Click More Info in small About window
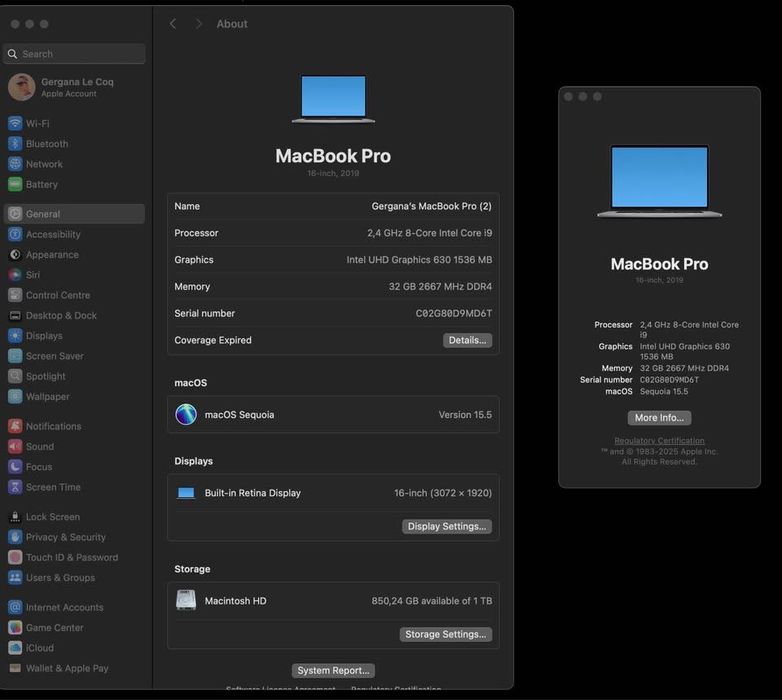 tap(659, 418)
